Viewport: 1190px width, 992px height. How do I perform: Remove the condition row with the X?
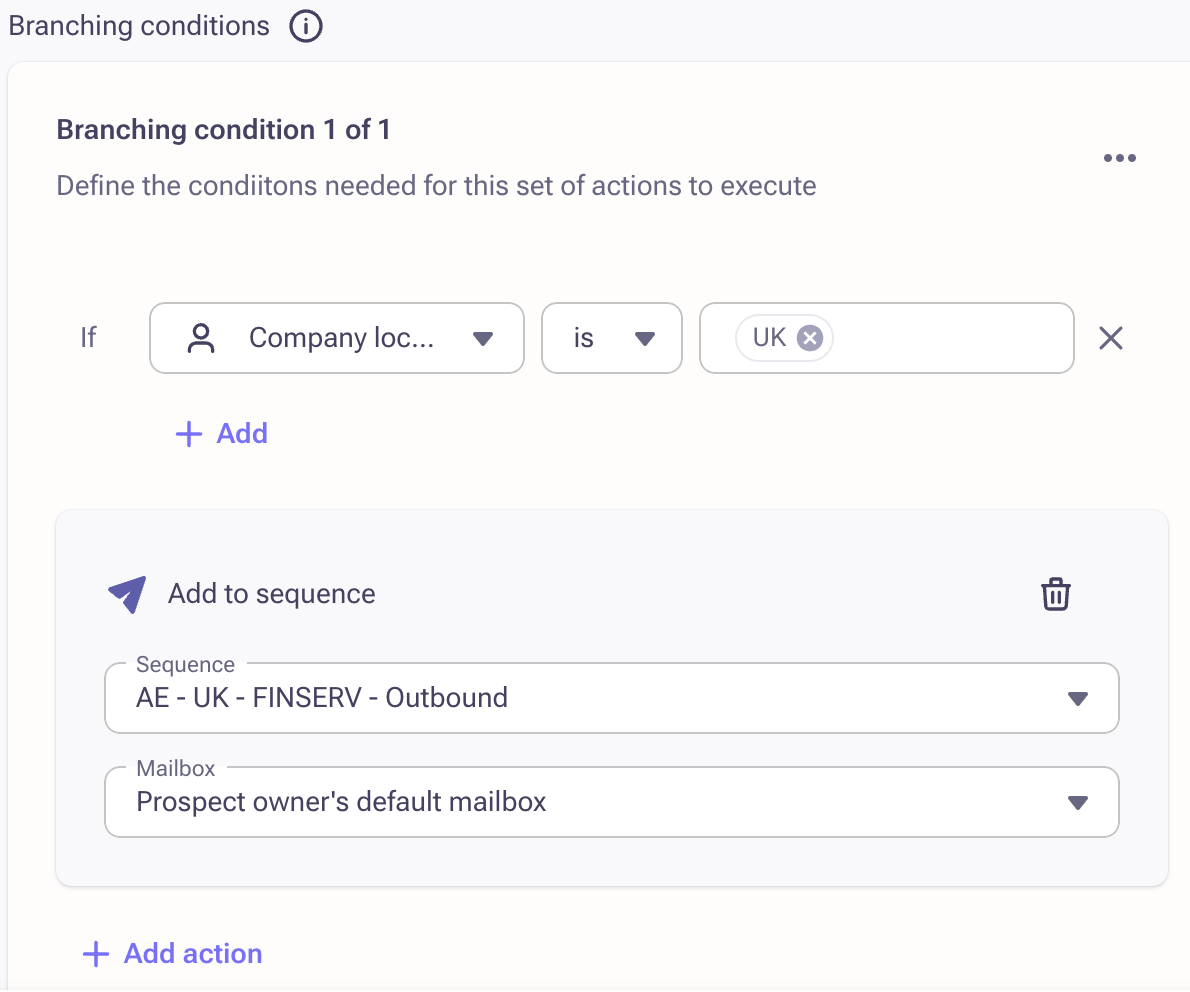tap(1110, 338)
